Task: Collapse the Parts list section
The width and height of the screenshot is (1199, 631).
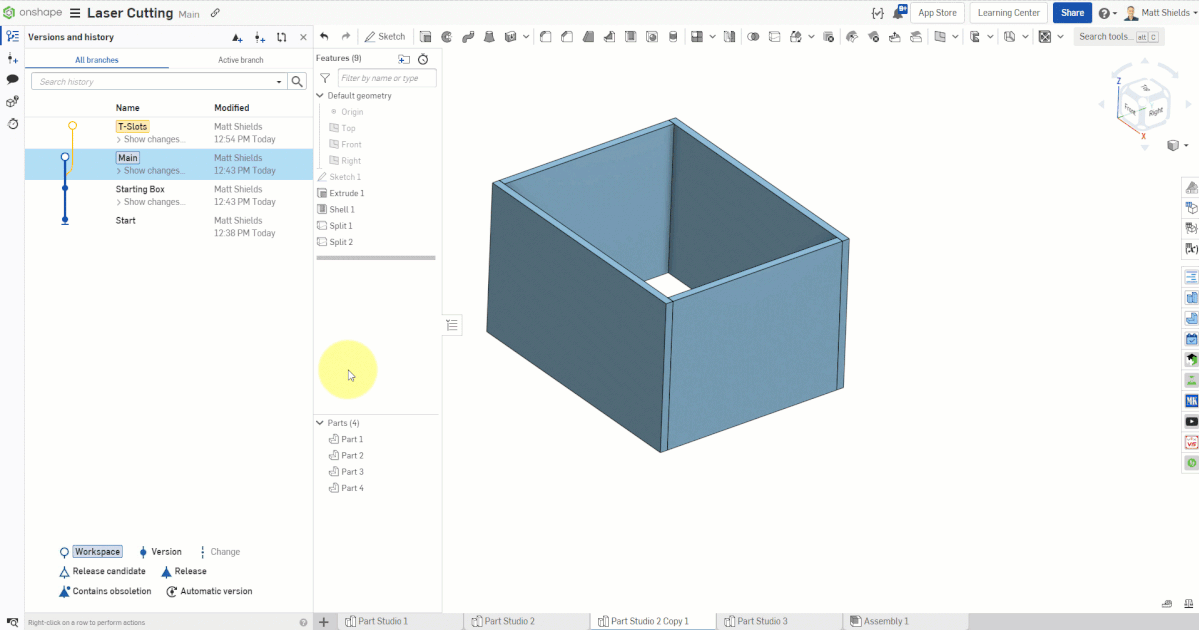Action: pos(320,423)
